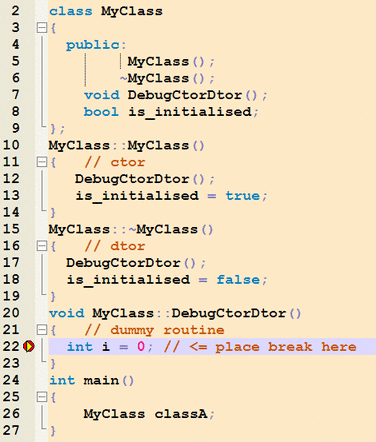Image resolution: width=376 pixels, height=442 pixels.
Task: Click the 'void DebugCtorDtor()' declaration on line 7
Action: [175, 95]
